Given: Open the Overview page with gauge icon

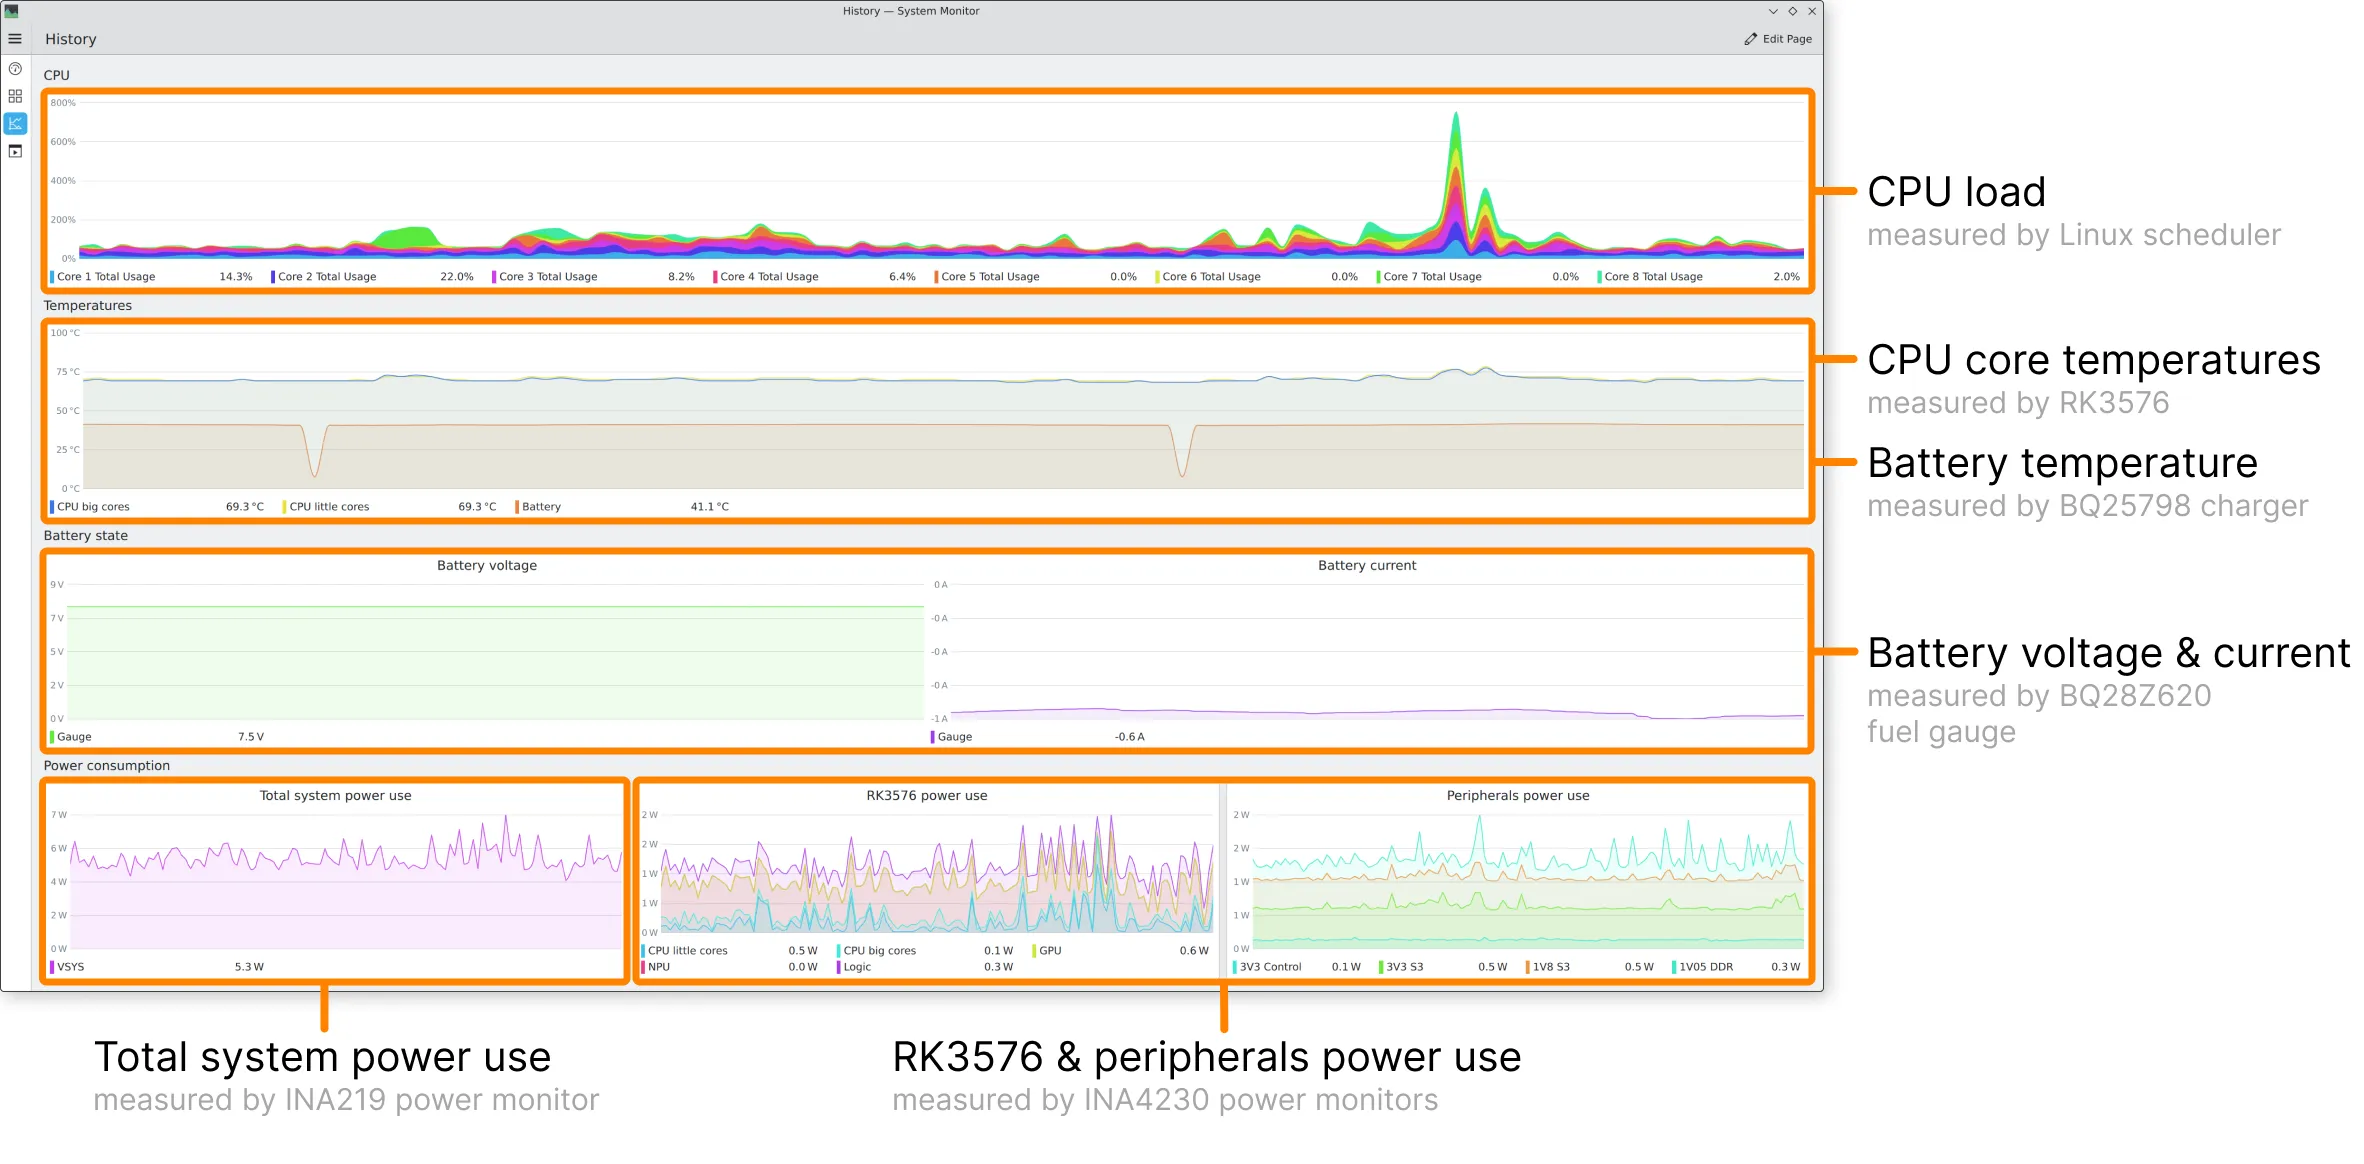Looking at the screenshot, I should (x=15, y=69).
